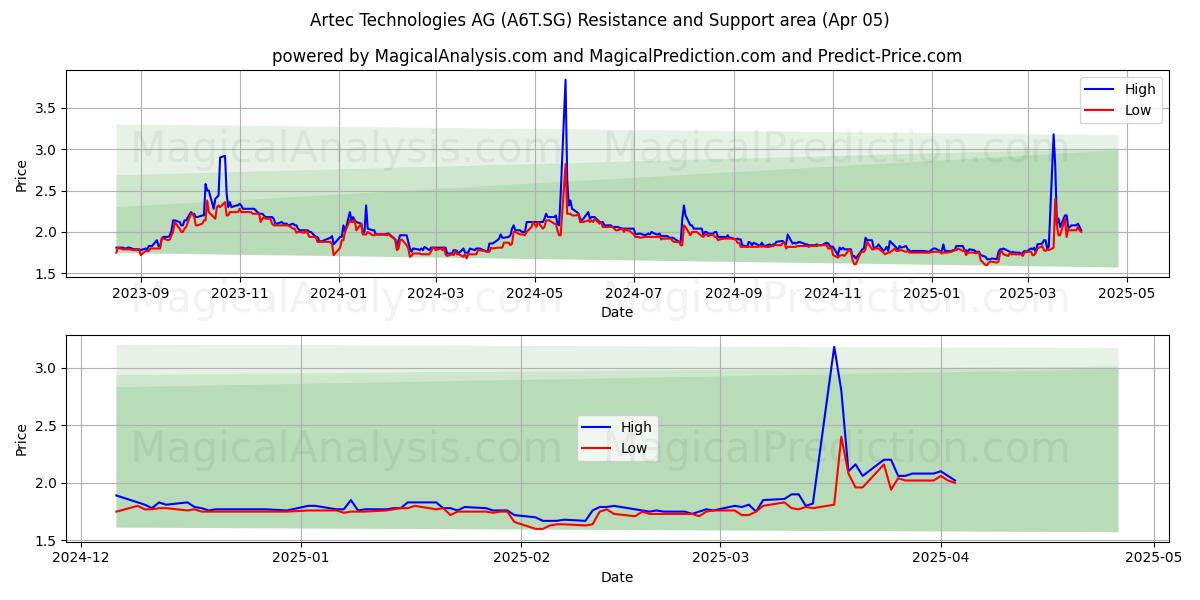Click the '2025-04' axis label on the bottom chart
The width and height of the screenshot is (1200, 600).
[x=940, y=558]
